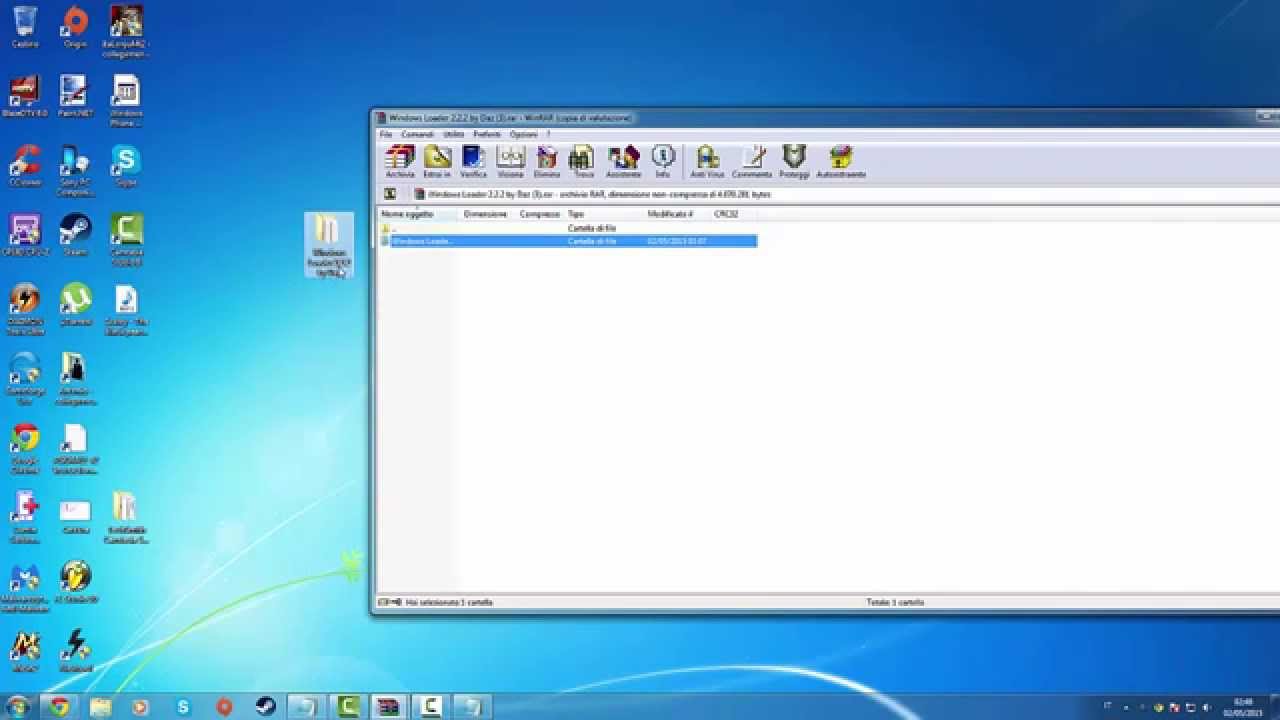Viewport: 1280px width, 720px height.
Task: Click the Anti Virus toolbar icon
Action: (707, 161)
